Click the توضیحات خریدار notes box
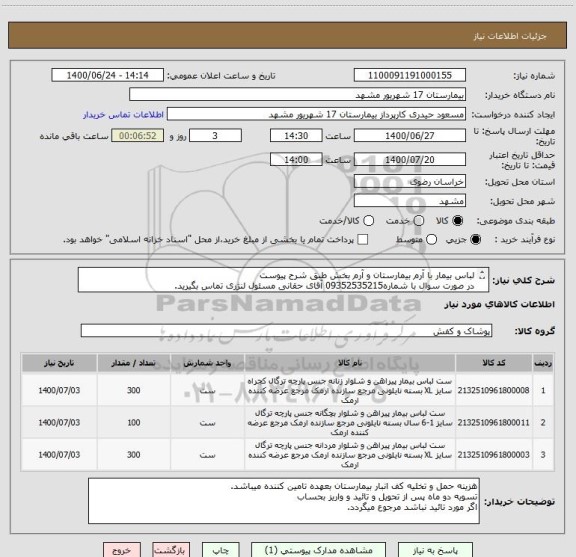The width and height of the screenshot is (576, 557). [284, 501]
